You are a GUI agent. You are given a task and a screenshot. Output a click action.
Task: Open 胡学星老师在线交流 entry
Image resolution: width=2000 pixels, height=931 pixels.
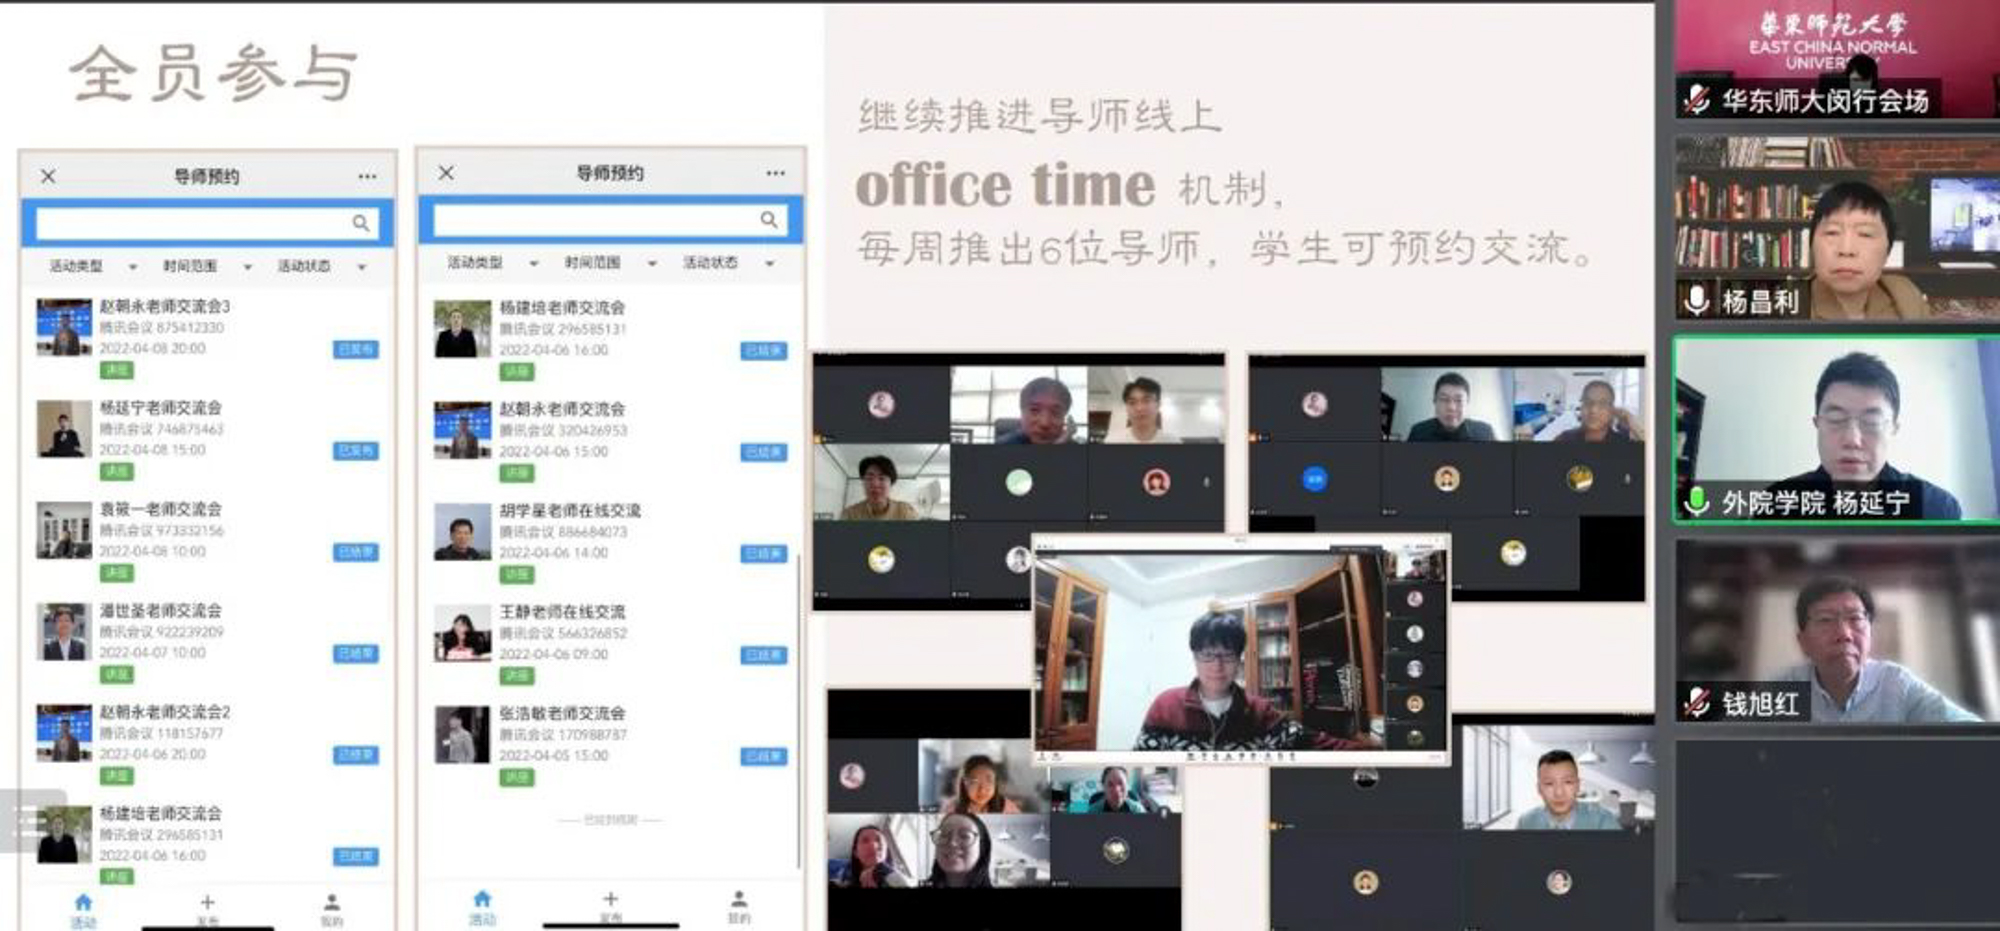coord(570,510)
